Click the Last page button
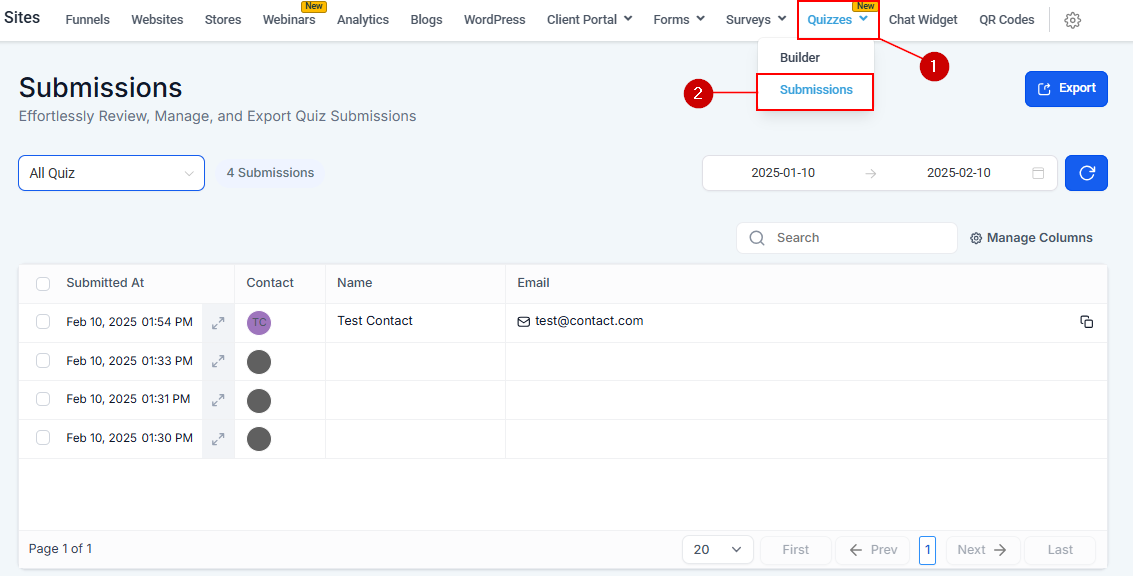 pos(1060,550)
